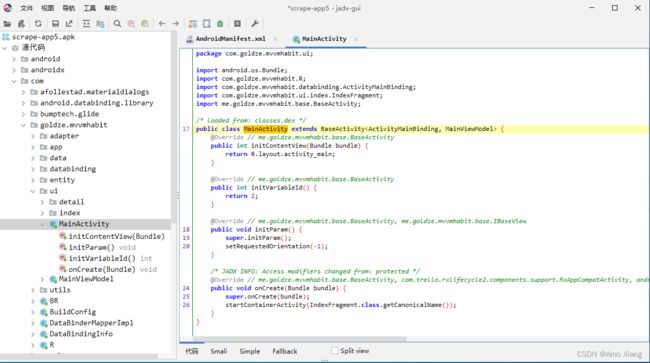The image size is (650, 363).
Task: Click the code editor horizontal scrollbar
Action: pos(299,339)
